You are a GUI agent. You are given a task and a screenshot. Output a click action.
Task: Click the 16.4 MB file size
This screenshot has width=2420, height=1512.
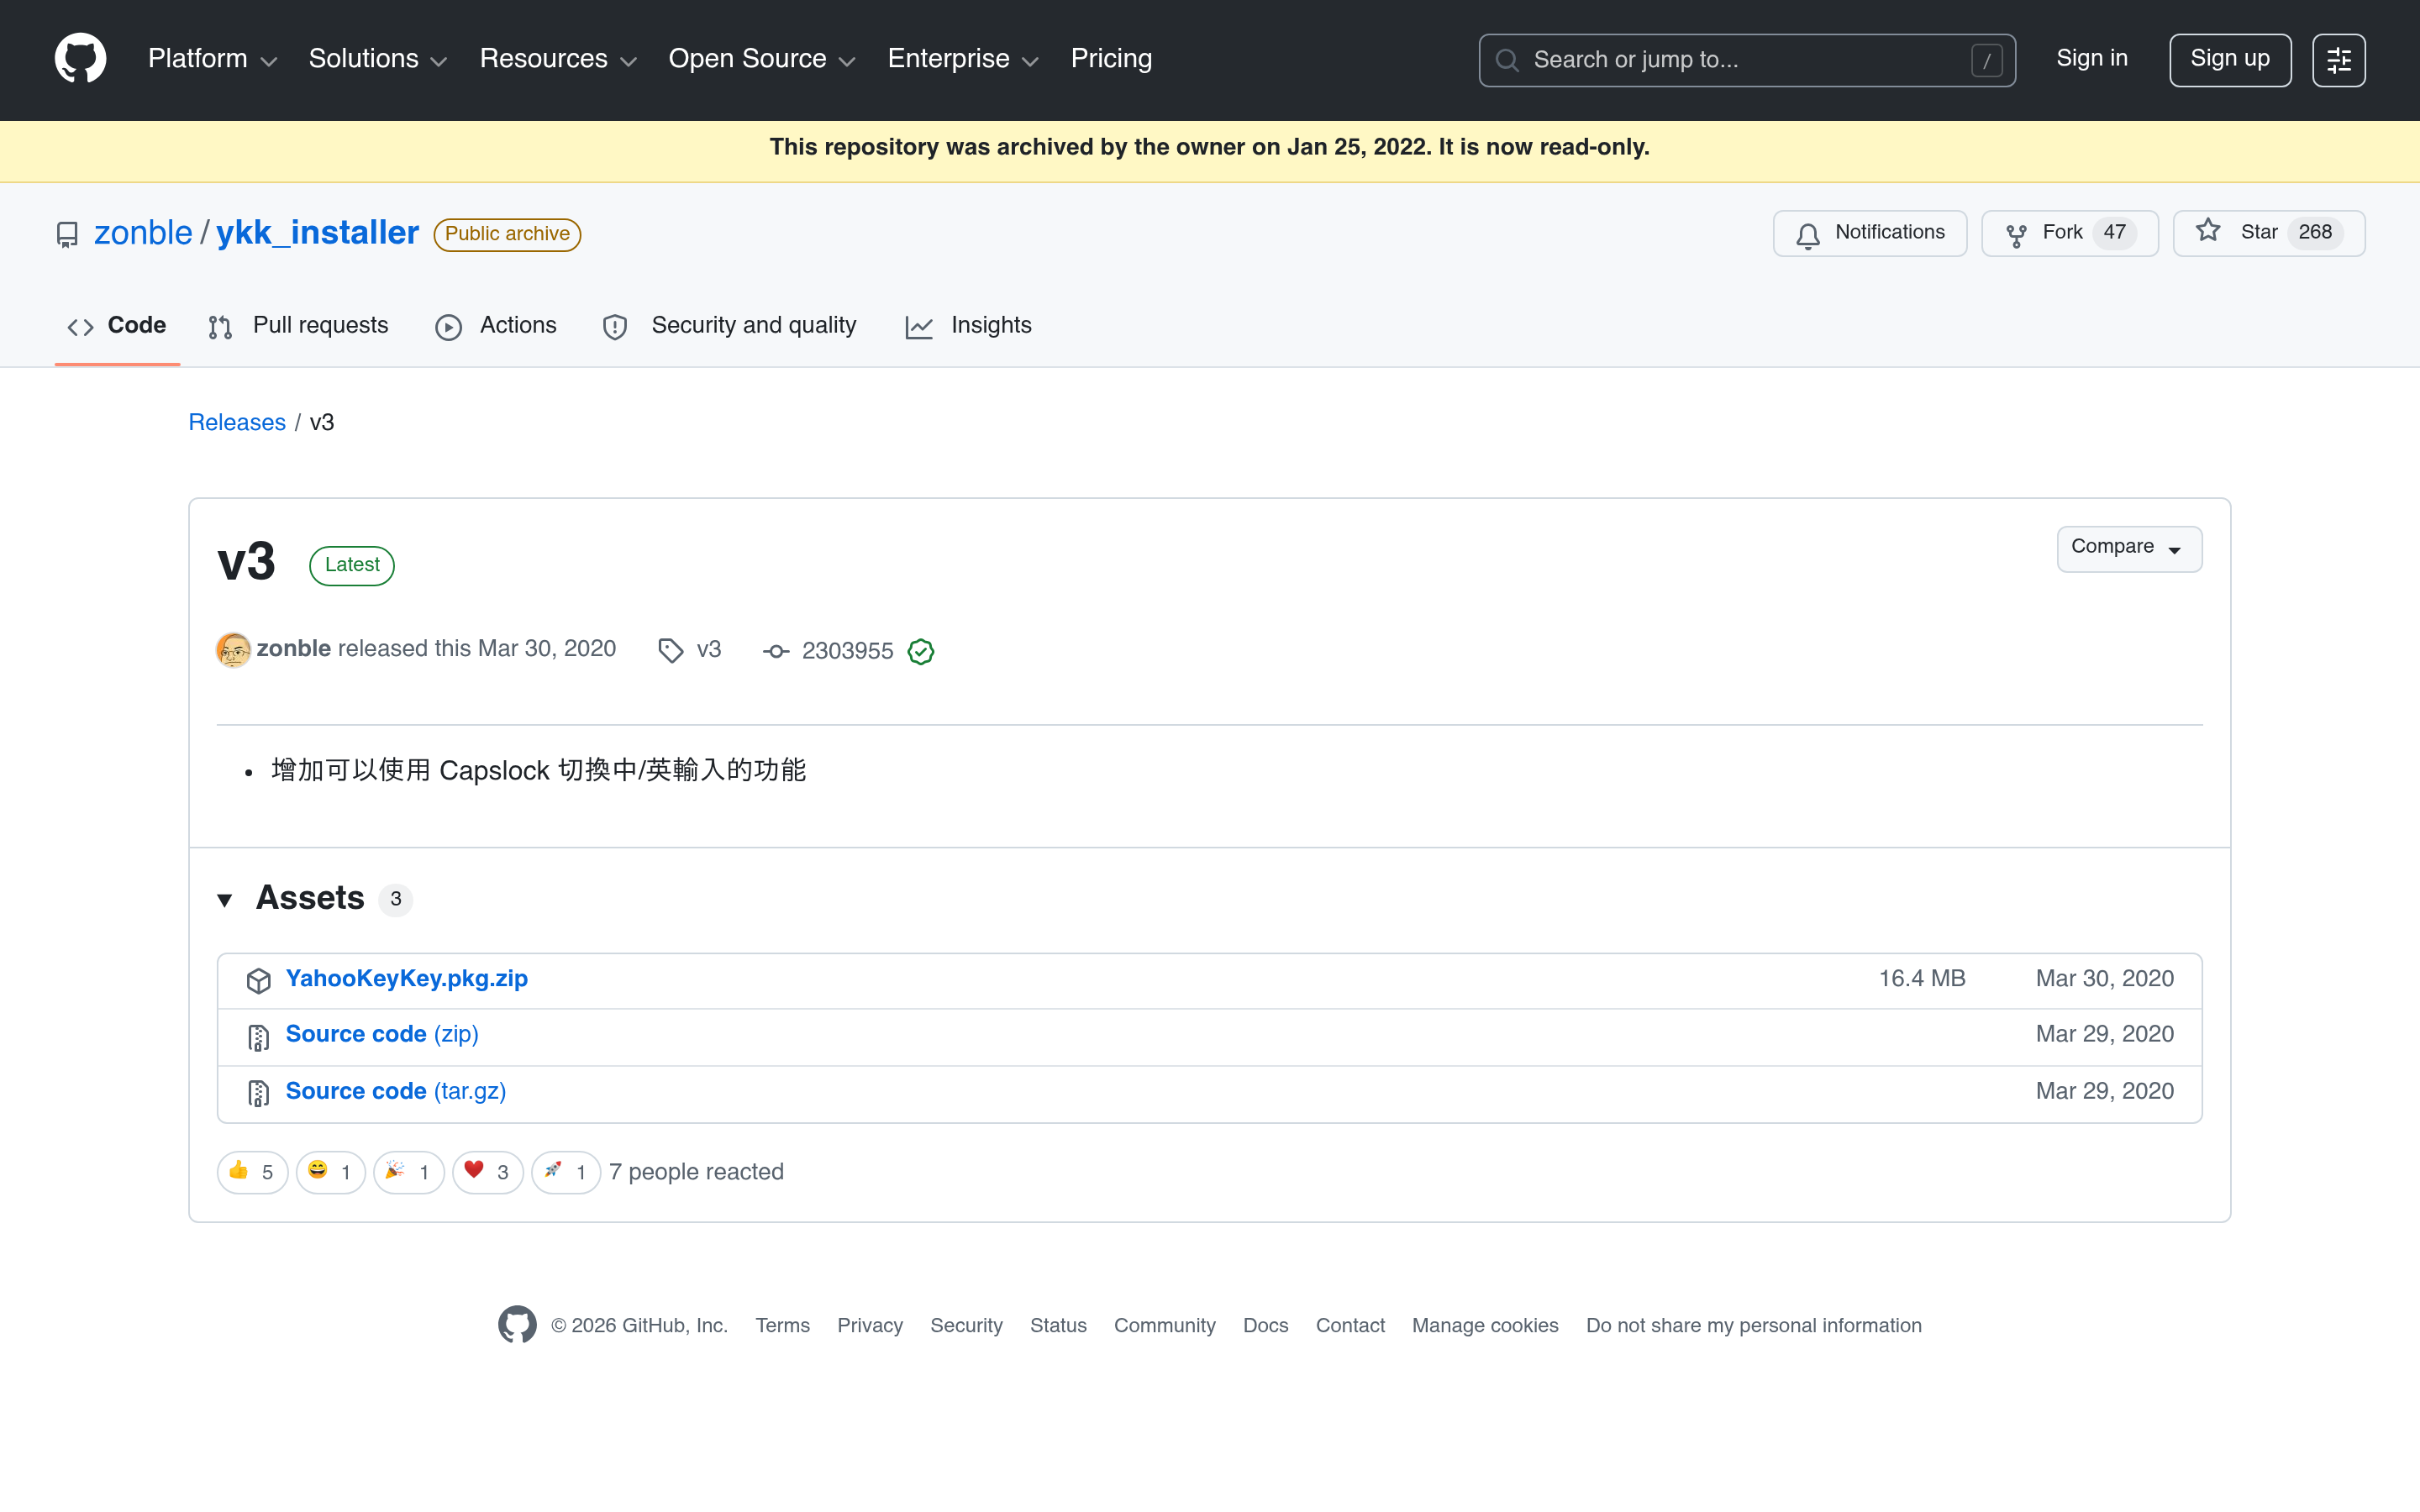(1922, 979)
